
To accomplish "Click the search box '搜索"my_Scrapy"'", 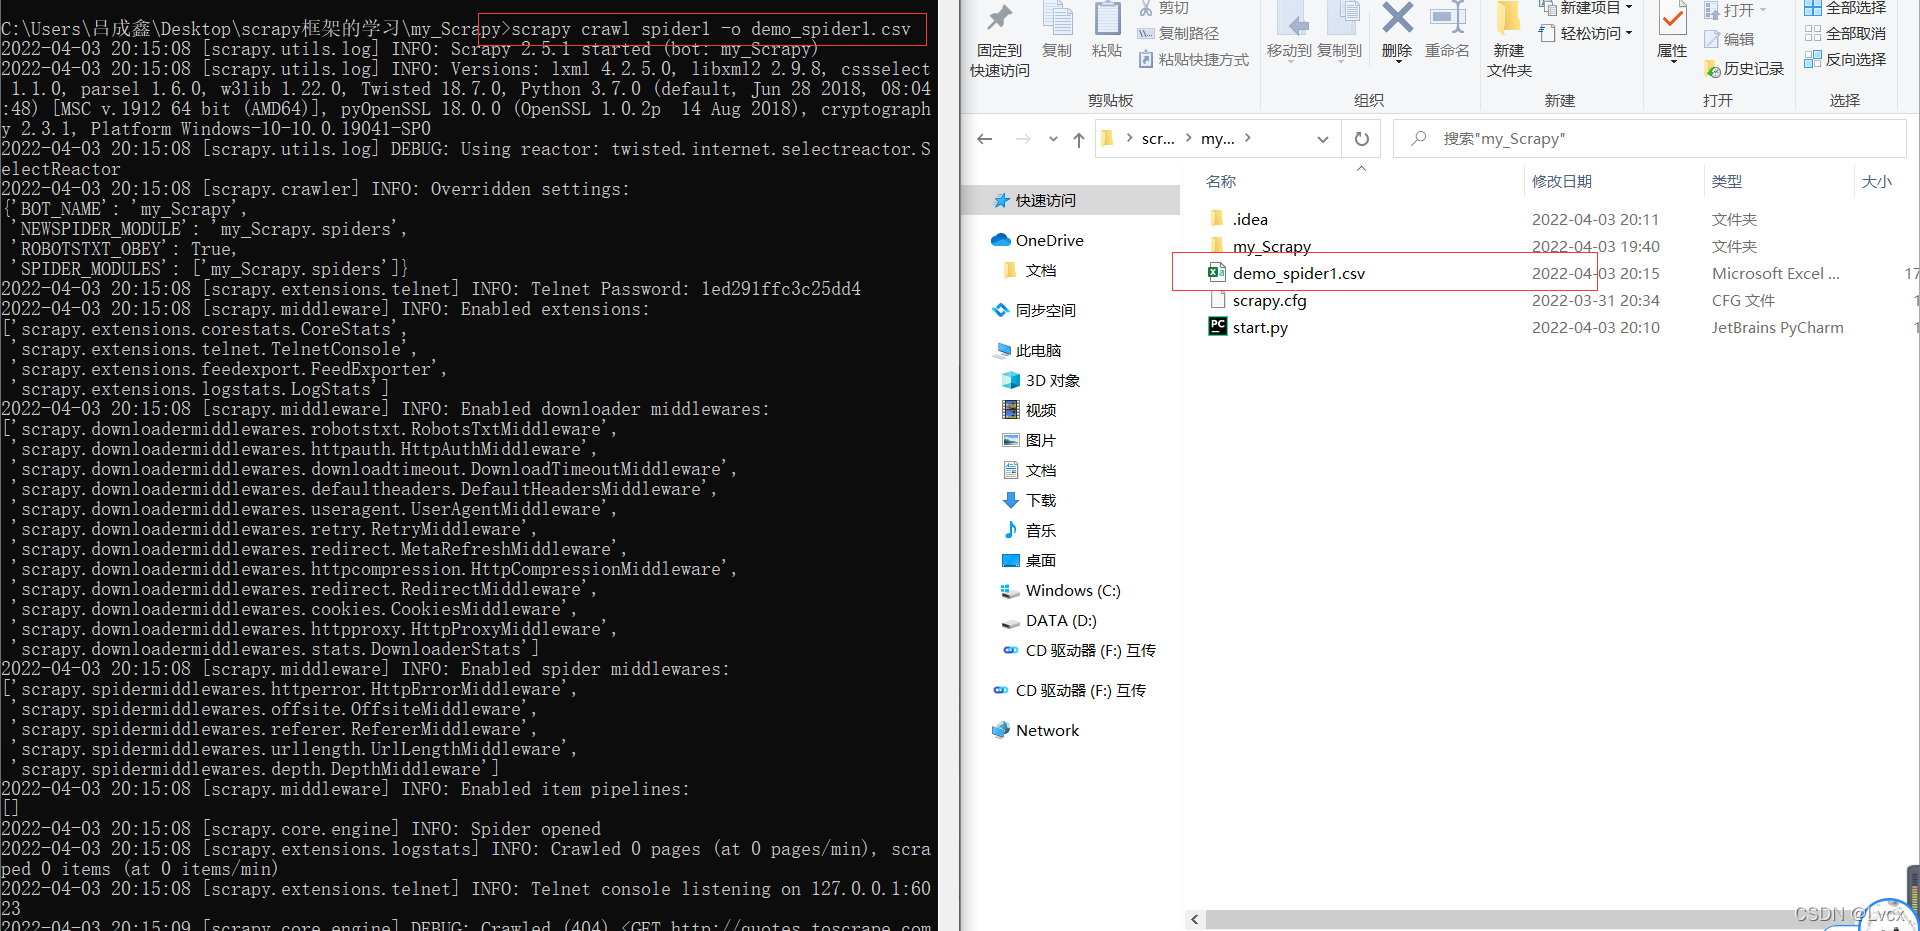I will pos(1650,139).
